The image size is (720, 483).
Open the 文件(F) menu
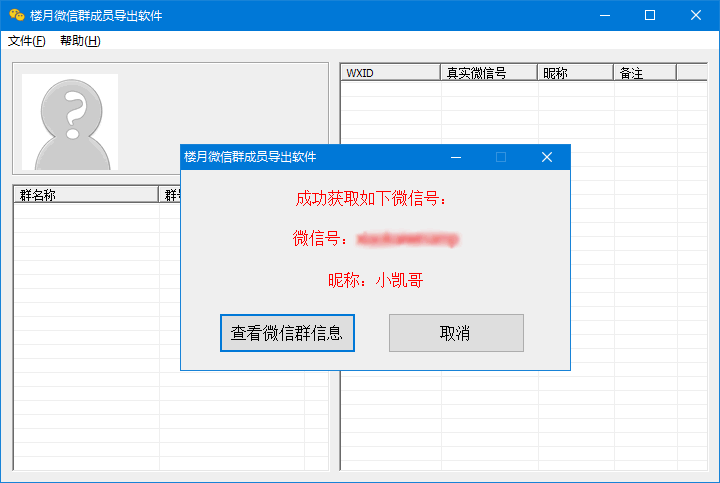(27, 41)
